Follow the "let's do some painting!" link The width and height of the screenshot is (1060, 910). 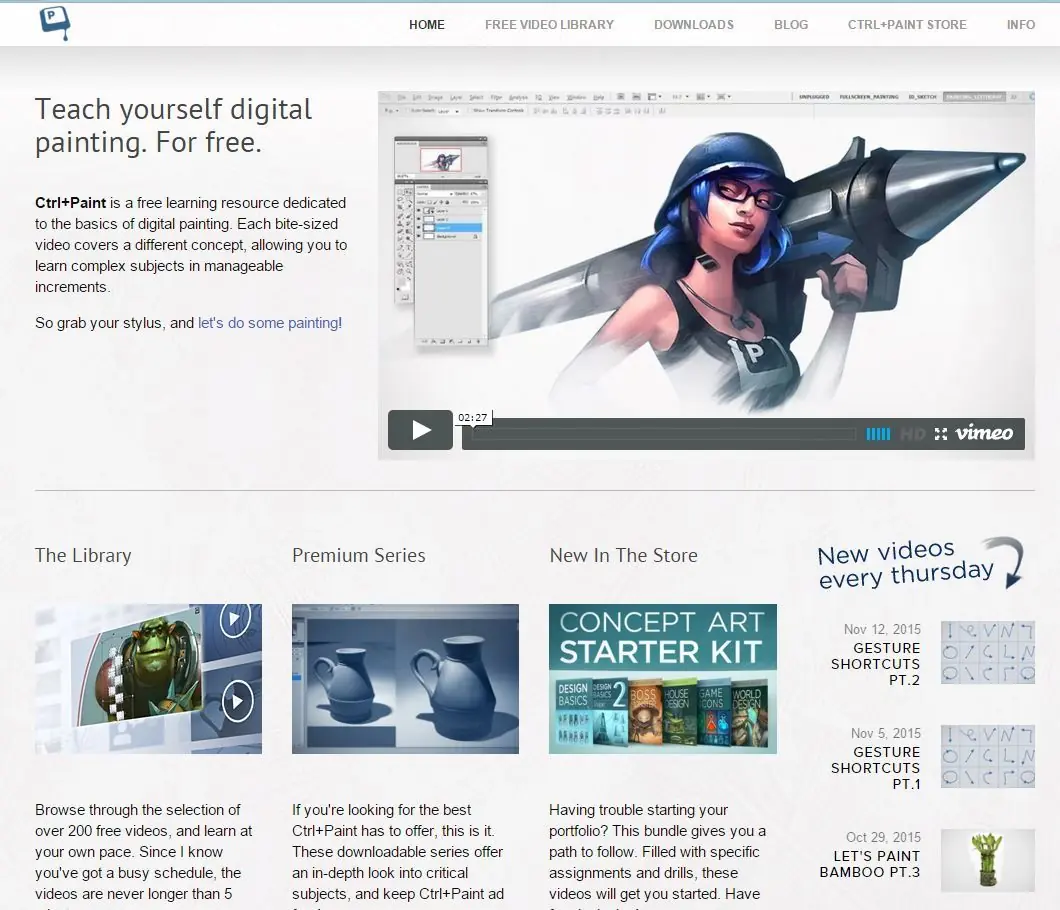tap(270, 323)
